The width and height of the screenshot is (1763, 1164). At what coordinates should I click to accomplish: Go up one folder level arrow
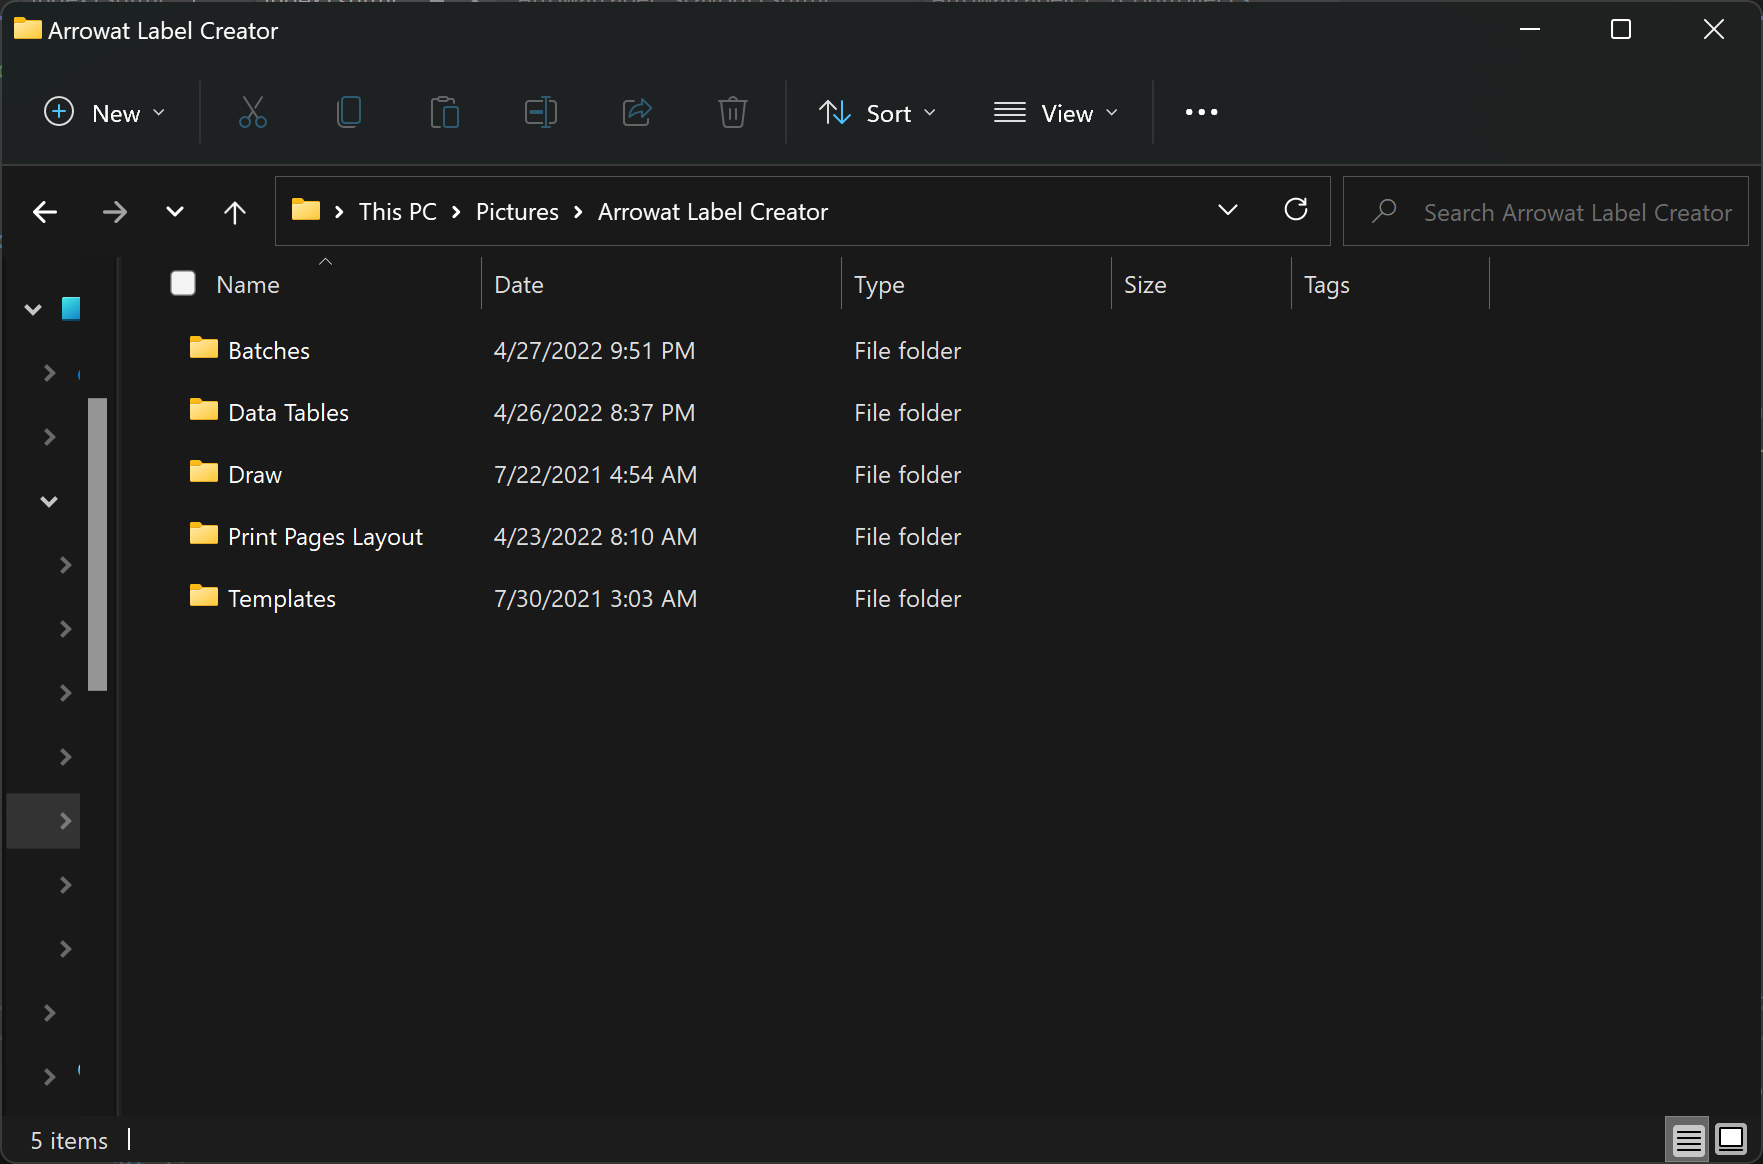coord(235,212)
